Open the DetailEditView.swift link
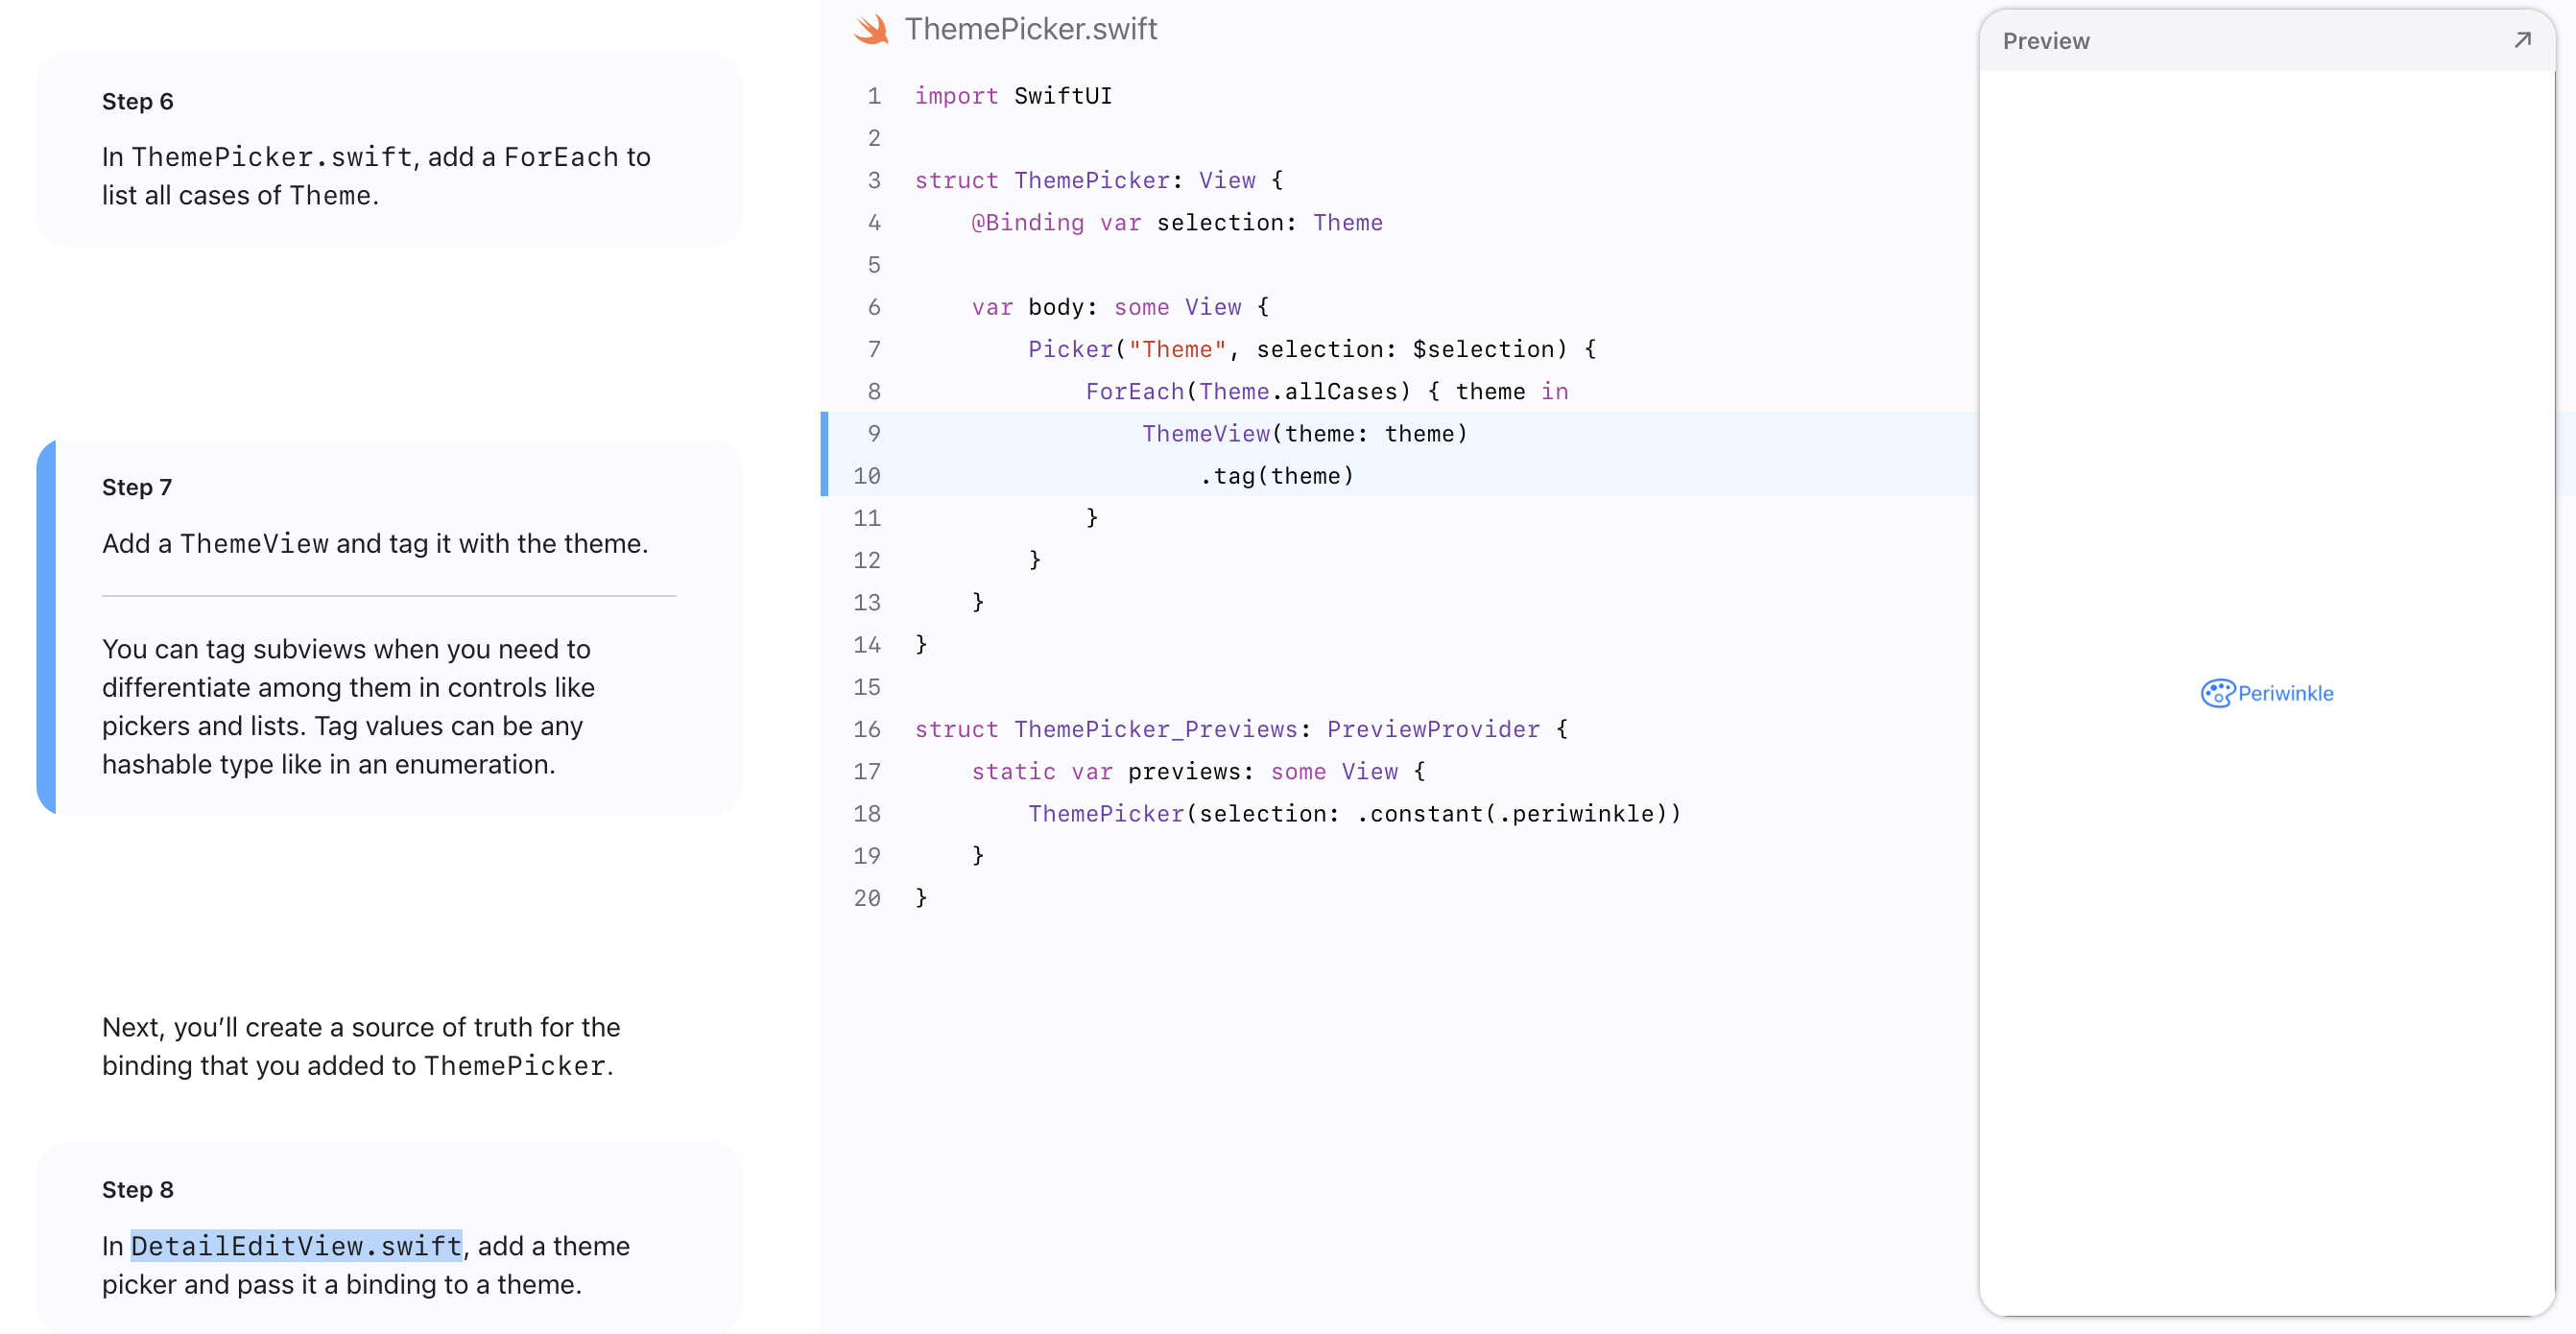Screen dimensions: 2576x1334 click(296, 1245)
